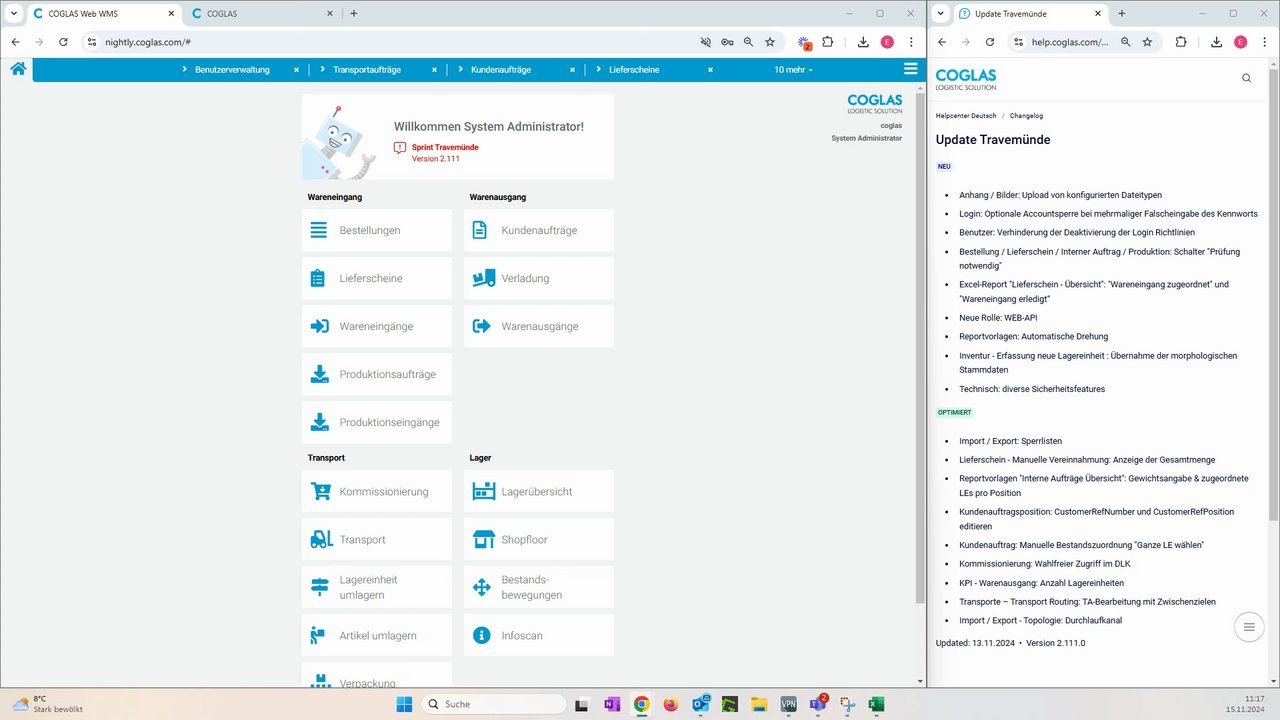This screenshot has height=720, width=1280.
Task: Click 'Neue Rolle: WEB-API' changelog entry
Action: (x=998, y=317)
